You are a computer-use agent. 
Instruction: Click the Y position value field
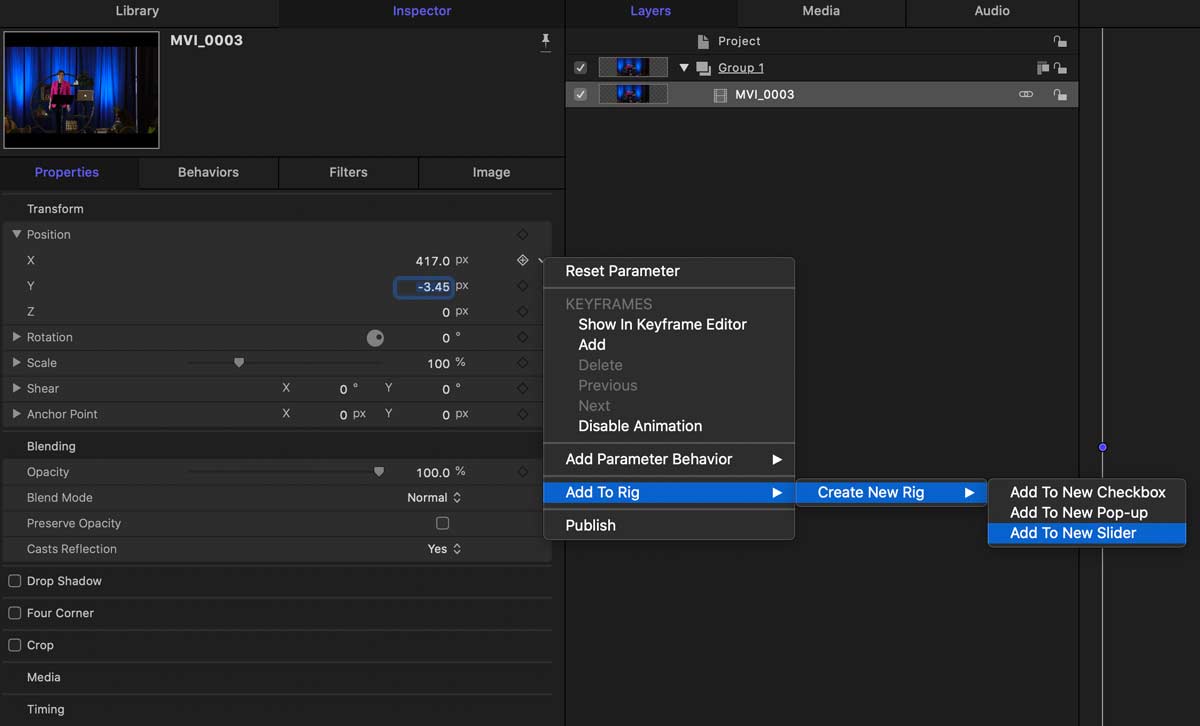(x=424, y=287)
